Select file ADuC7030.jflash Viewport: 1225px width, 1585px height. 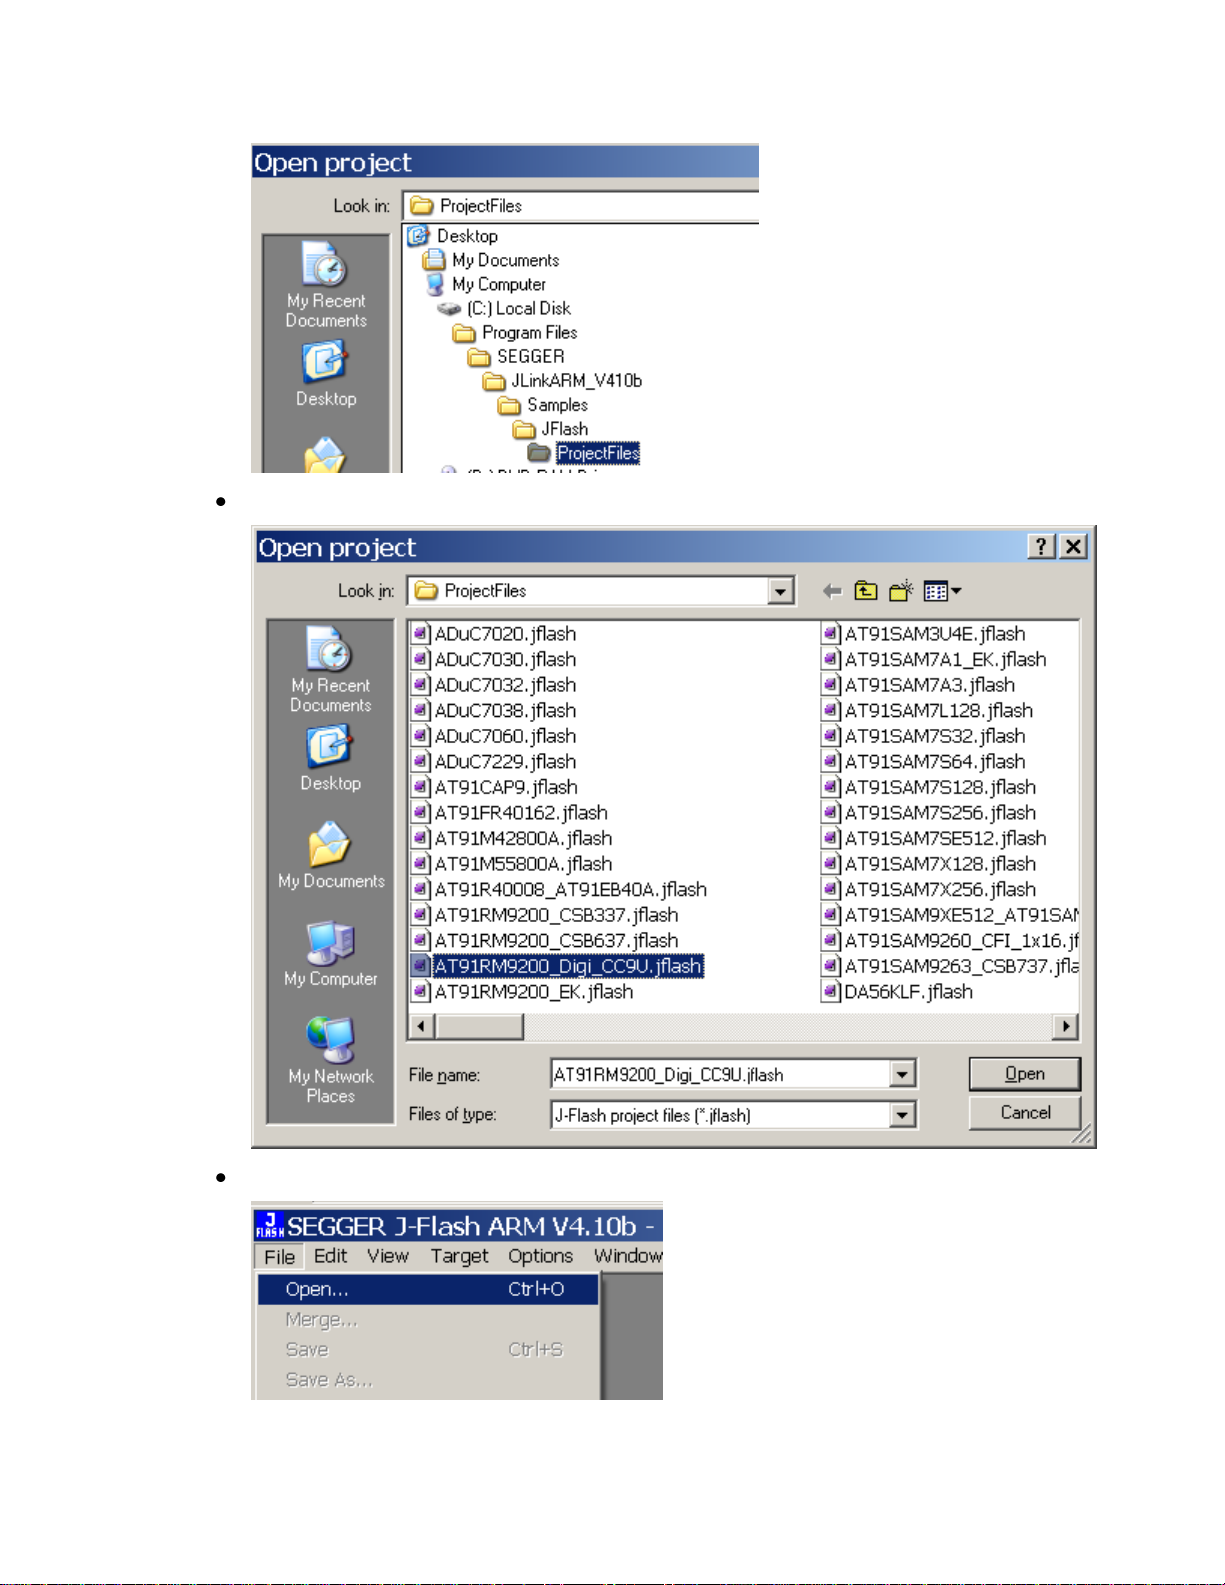pyautogui.click(x=495, y=660)
